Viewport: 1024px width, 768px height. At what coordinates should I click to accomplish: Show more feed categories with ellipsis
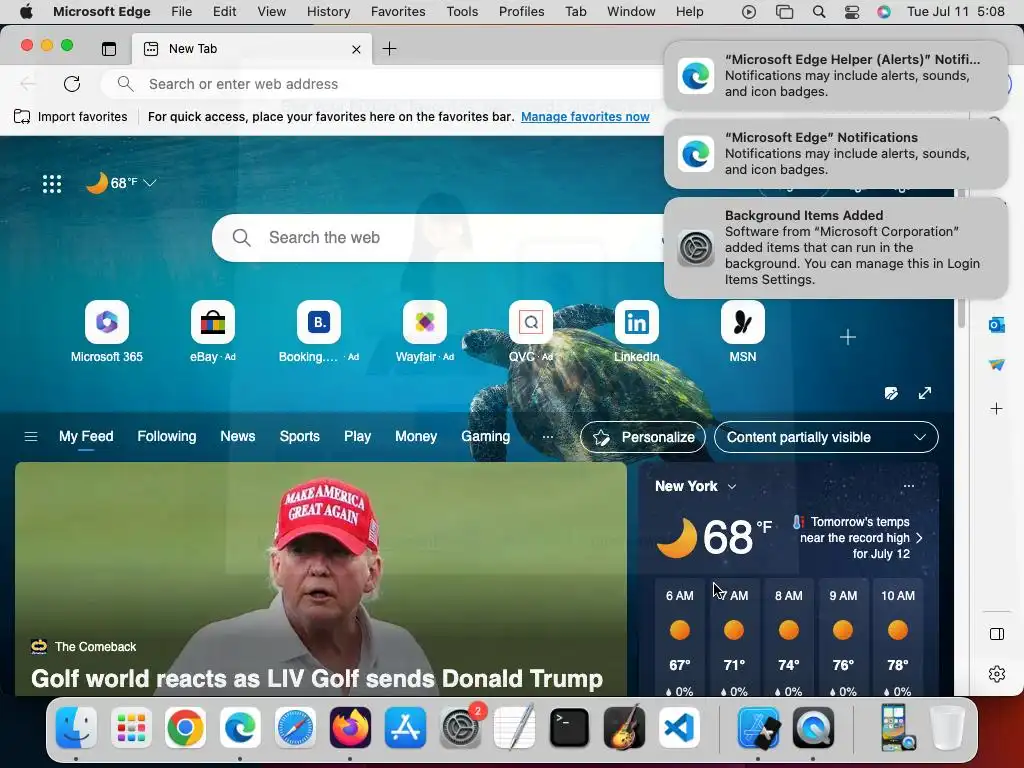pyautogui.click(x=547, y=437)
